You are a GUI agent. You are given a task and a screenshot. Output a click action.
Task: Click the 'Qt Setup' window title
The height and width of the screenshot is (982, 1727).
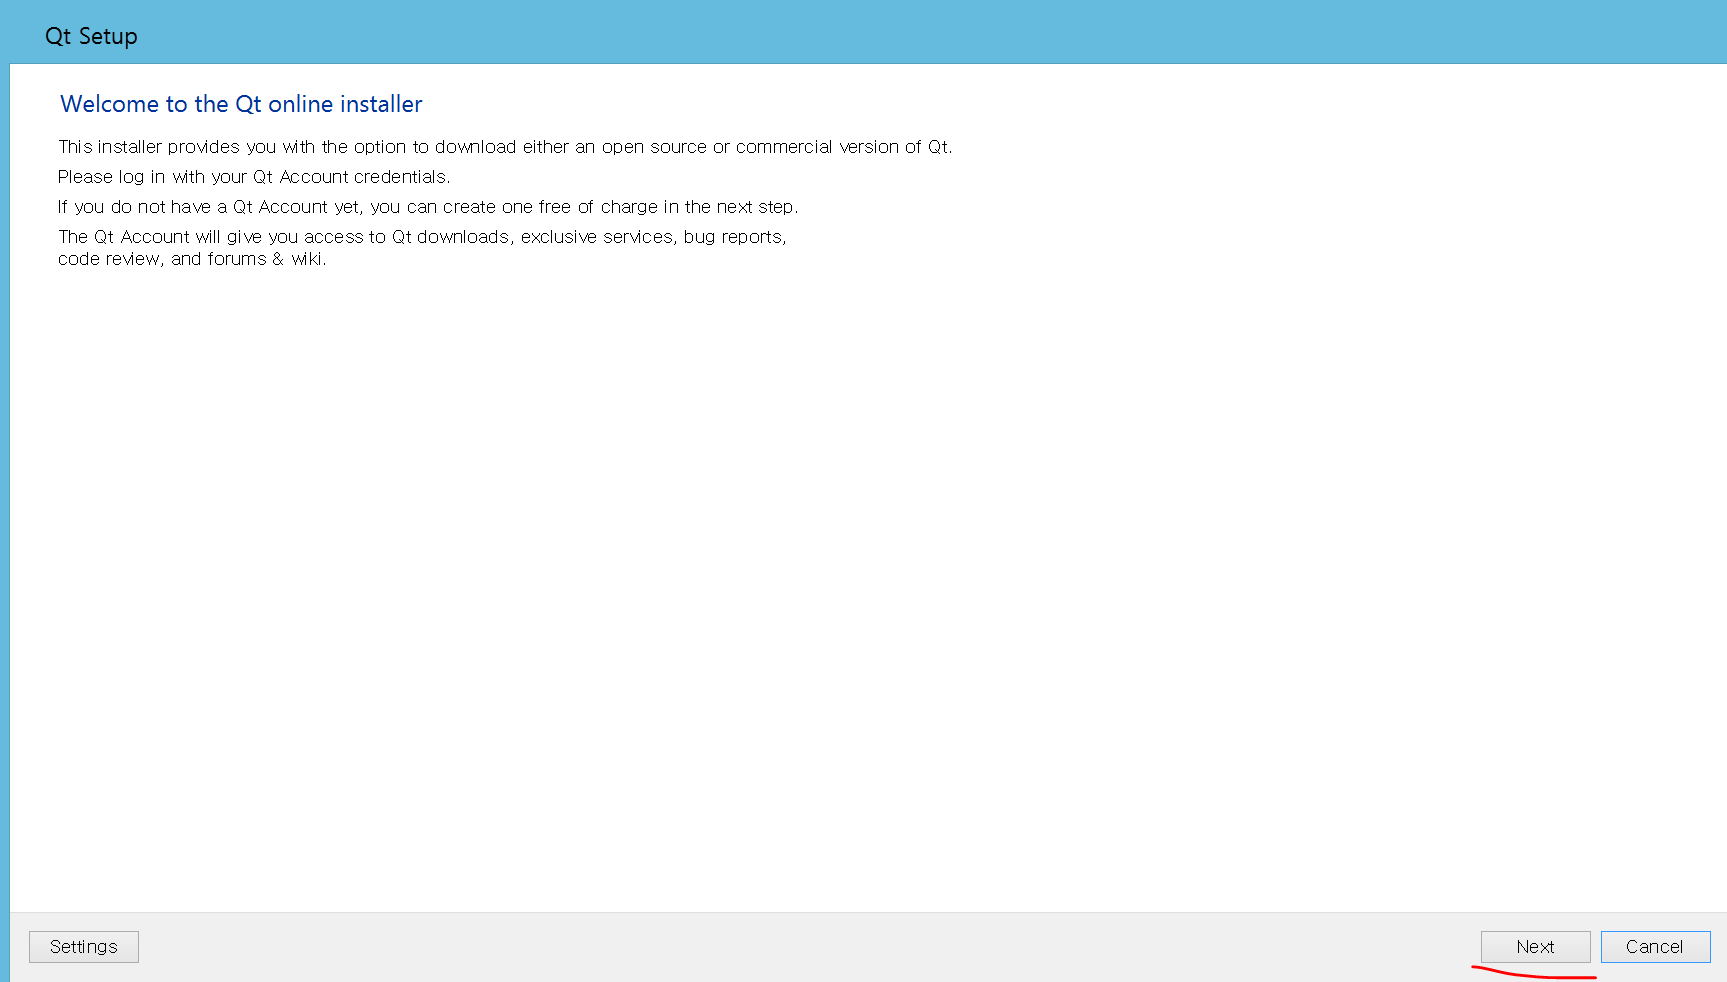91,36
